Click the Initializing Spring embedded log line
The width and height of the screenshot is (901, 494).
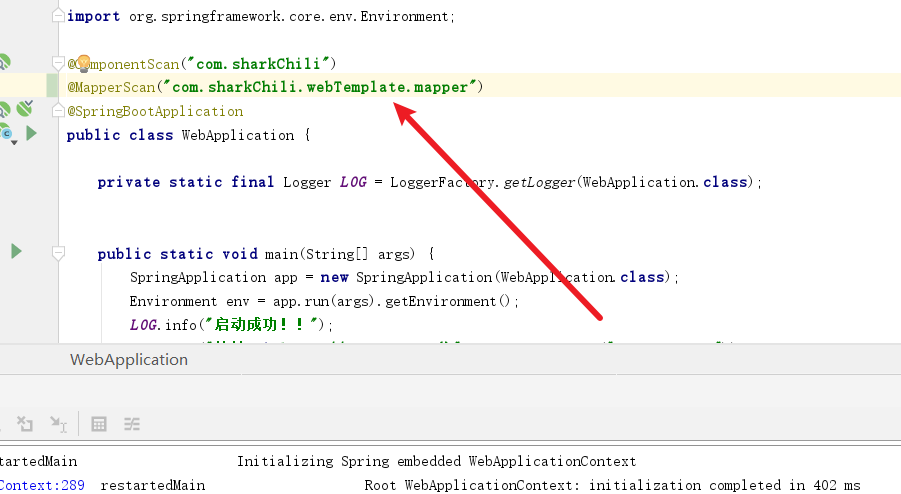(436, 461)
